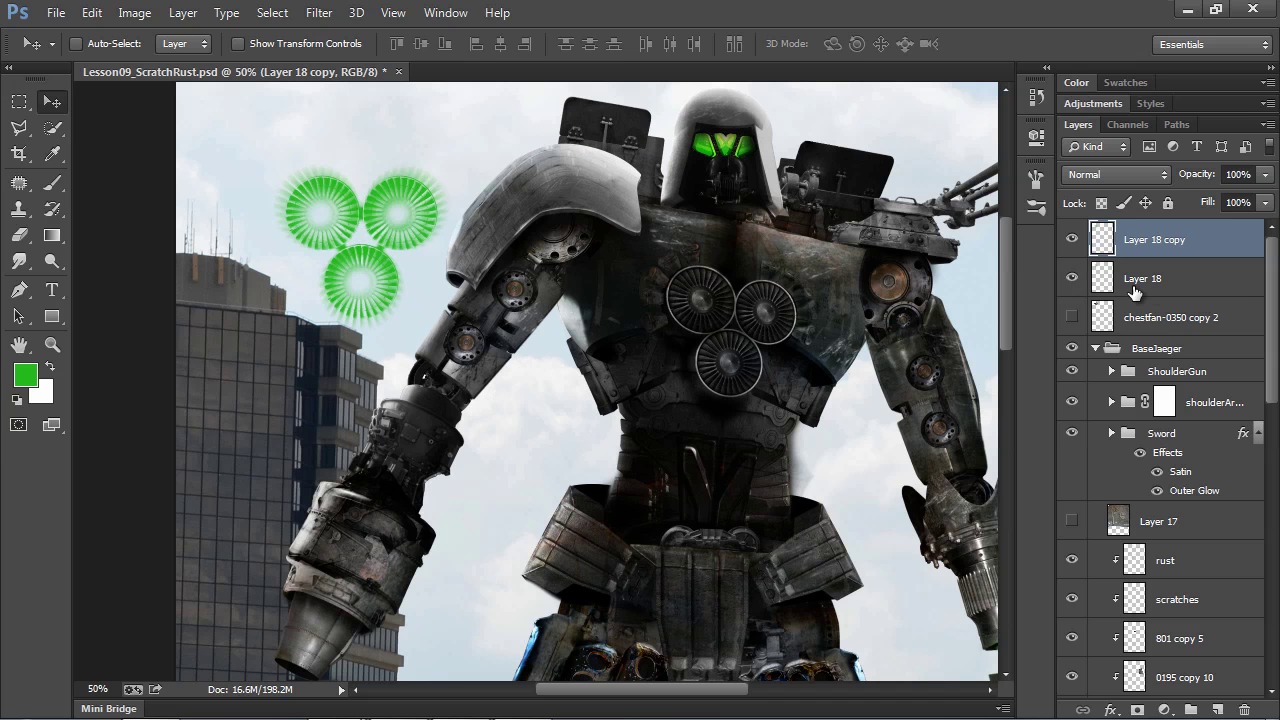Screen dimensions: 1280x720
Task: Open the Mini Bridge panel
Action: [108, 709]
